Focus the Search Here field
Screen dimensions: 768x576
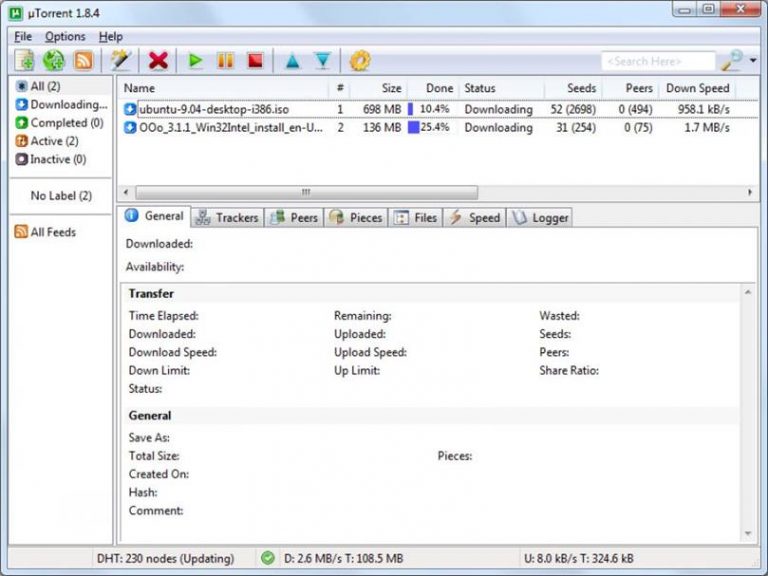point(658,61)
